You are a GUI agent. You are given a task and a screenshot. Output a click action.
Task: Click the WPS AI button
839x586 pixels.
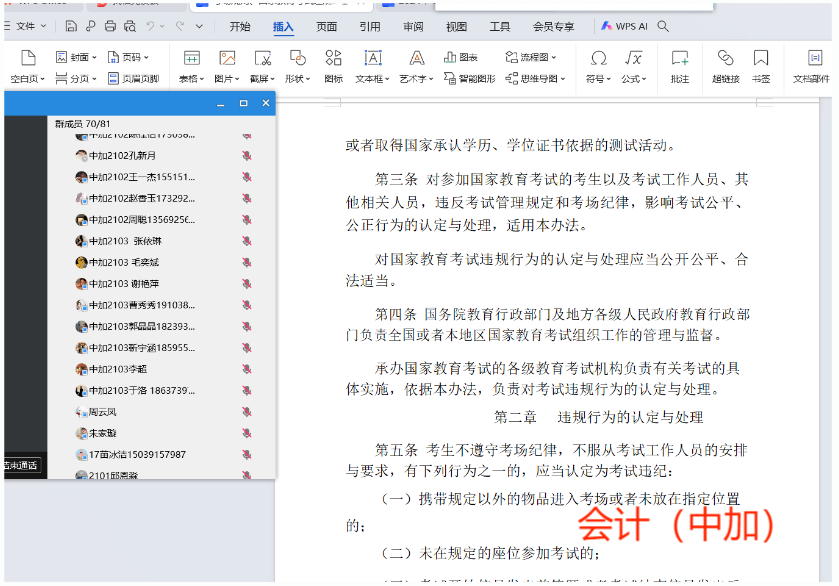(x=625, y=26)
